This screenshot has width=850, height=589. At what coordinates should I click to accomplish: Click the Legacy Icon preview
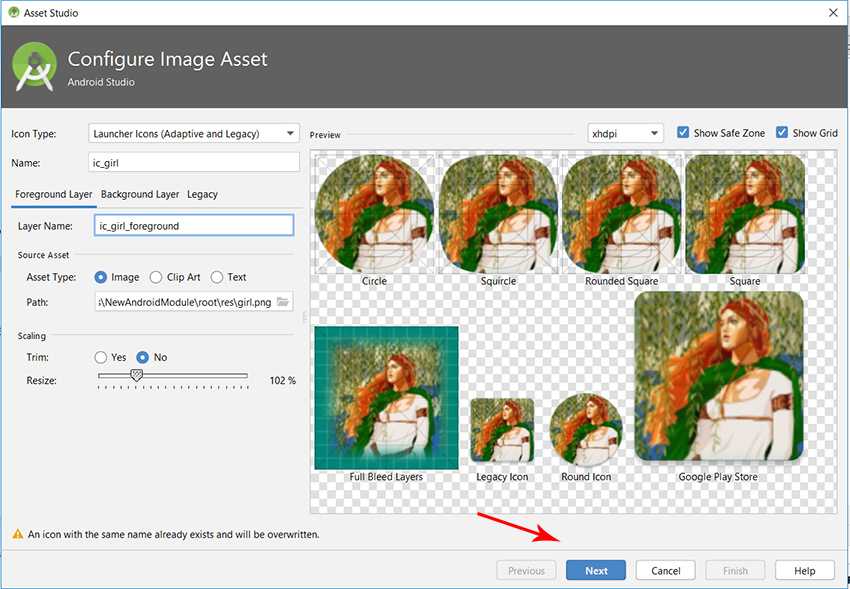click(x=502, y=432)
